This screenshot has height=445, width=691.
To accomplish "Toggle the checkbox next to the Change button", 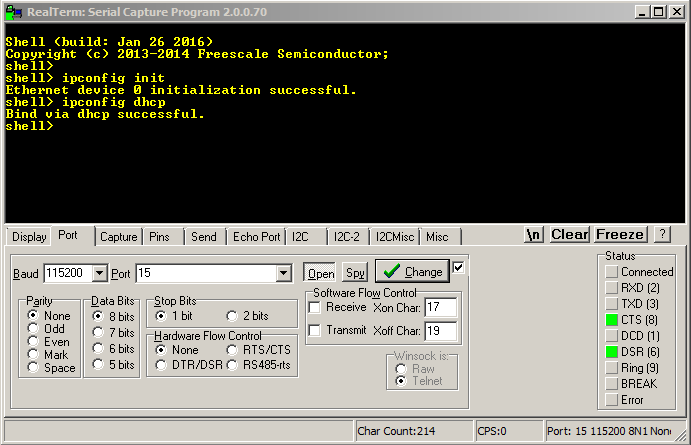I will [x=458, y=267].
